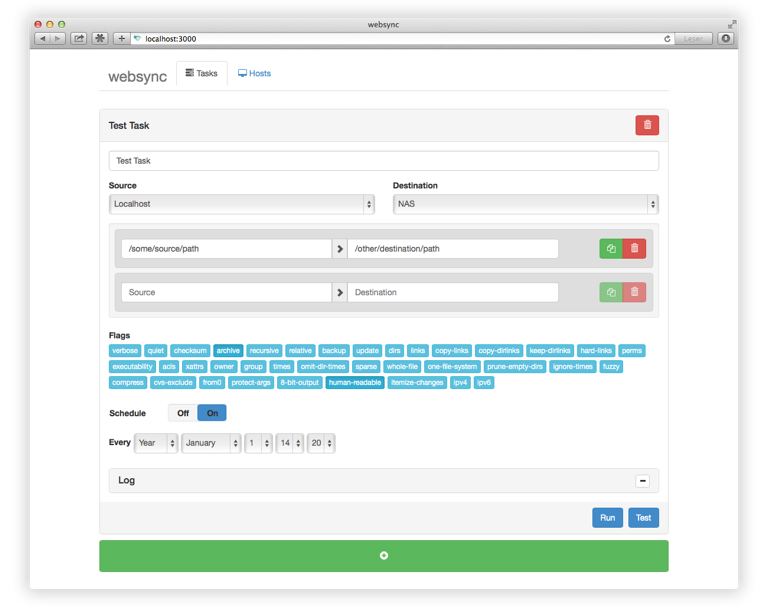Toggle the copy-links flag

coord(452,350)
